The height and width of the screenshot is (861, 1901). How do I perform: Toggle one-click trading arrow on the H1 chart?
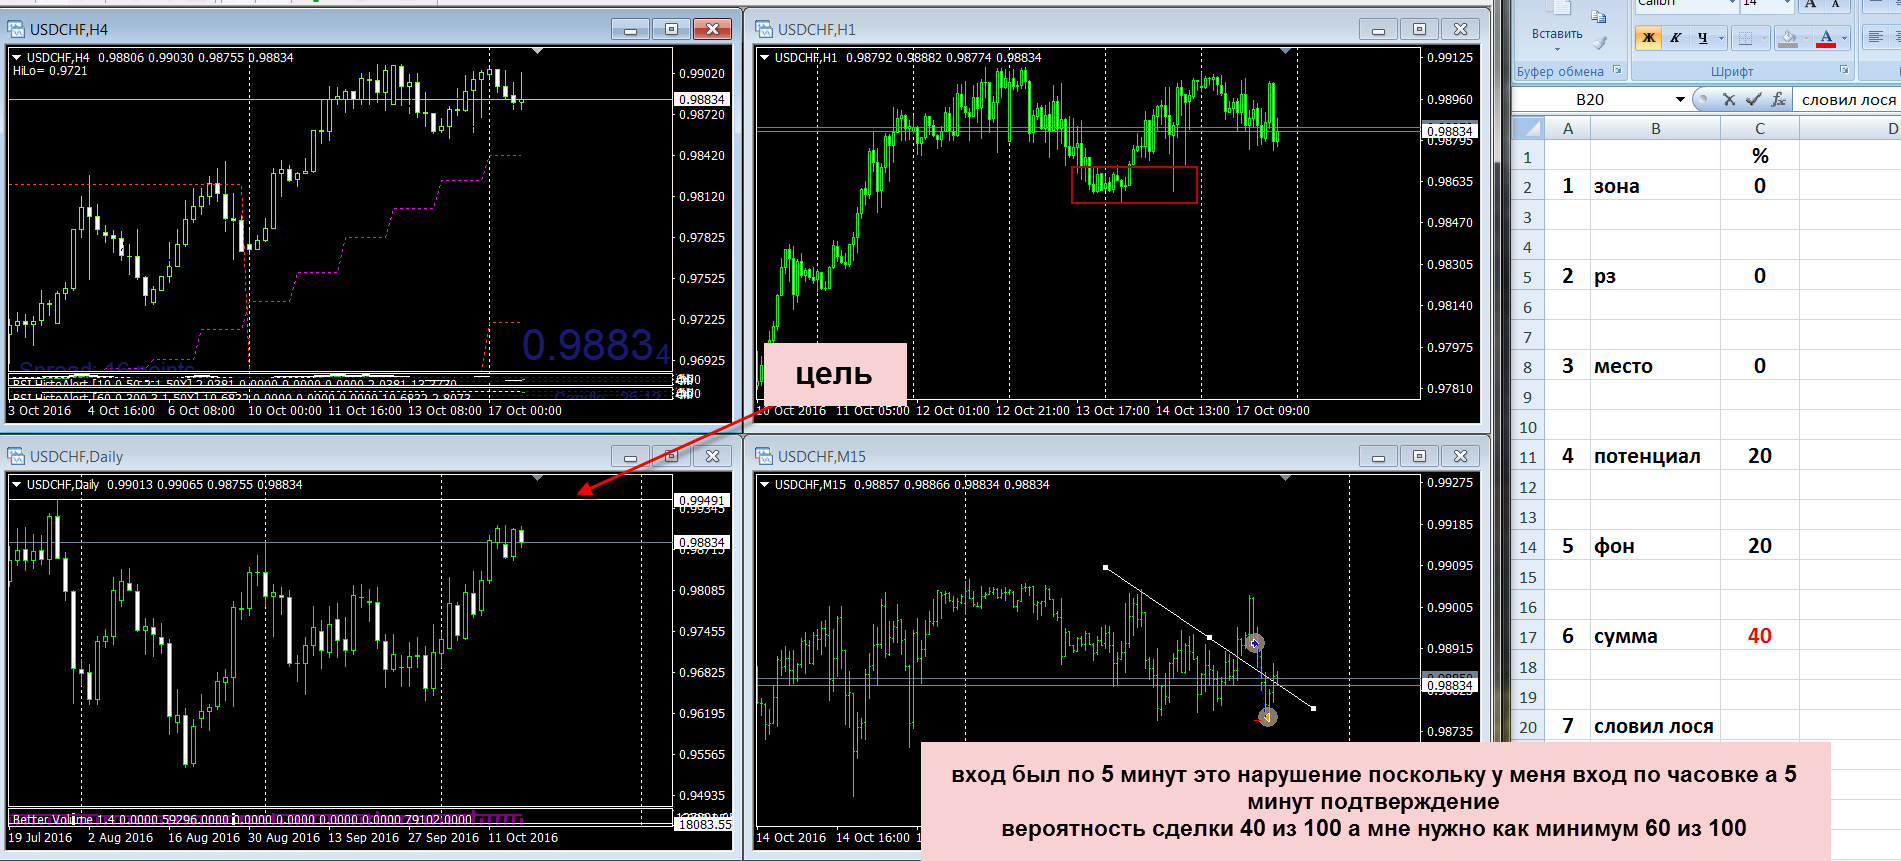coord(765,58)
